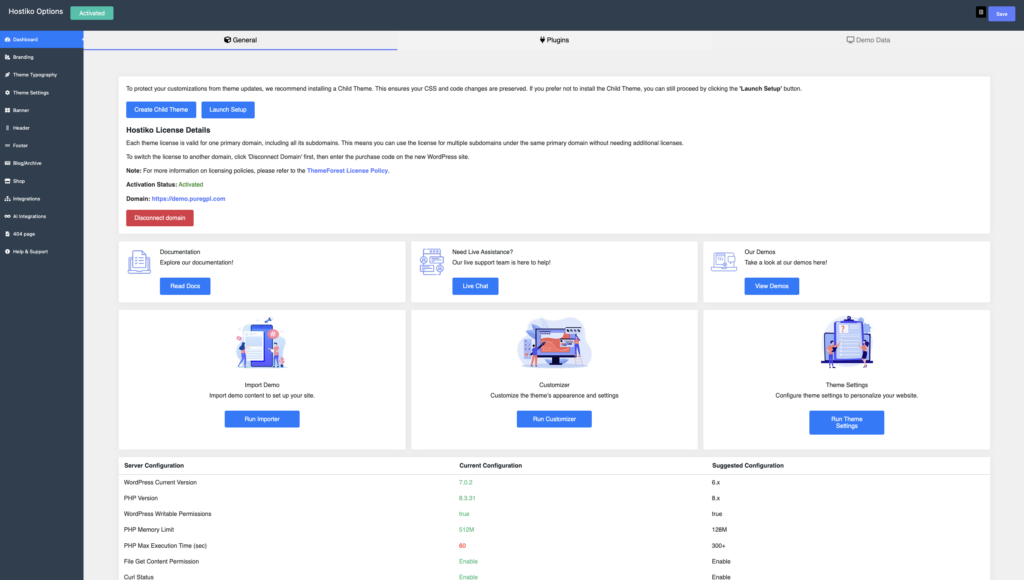Click the Current Configuration column header
This screenshot has height=580, width=1024.
[490, 466]
